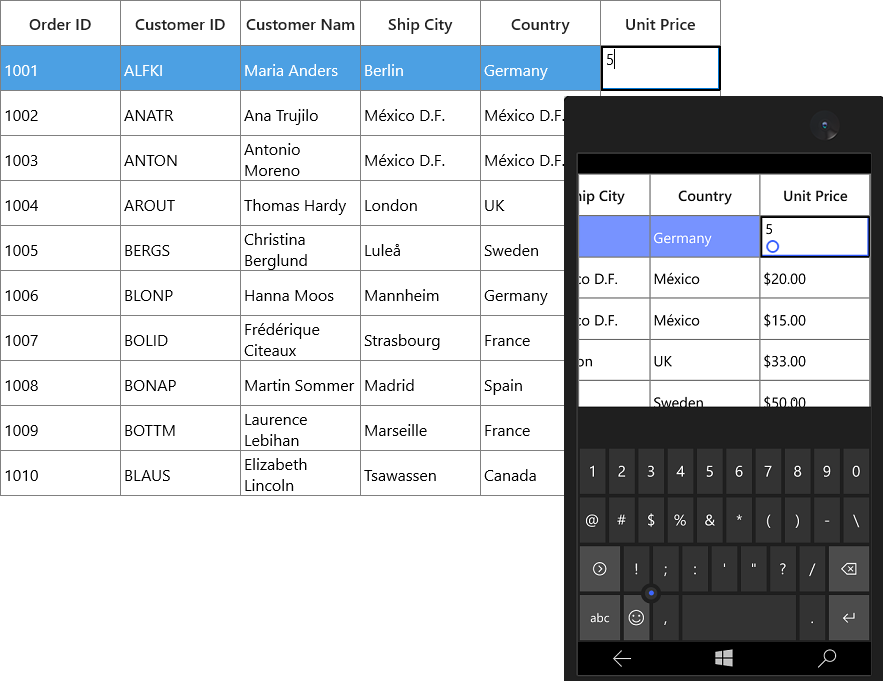Tap the period key next to Enter

(x=812, y=618)
